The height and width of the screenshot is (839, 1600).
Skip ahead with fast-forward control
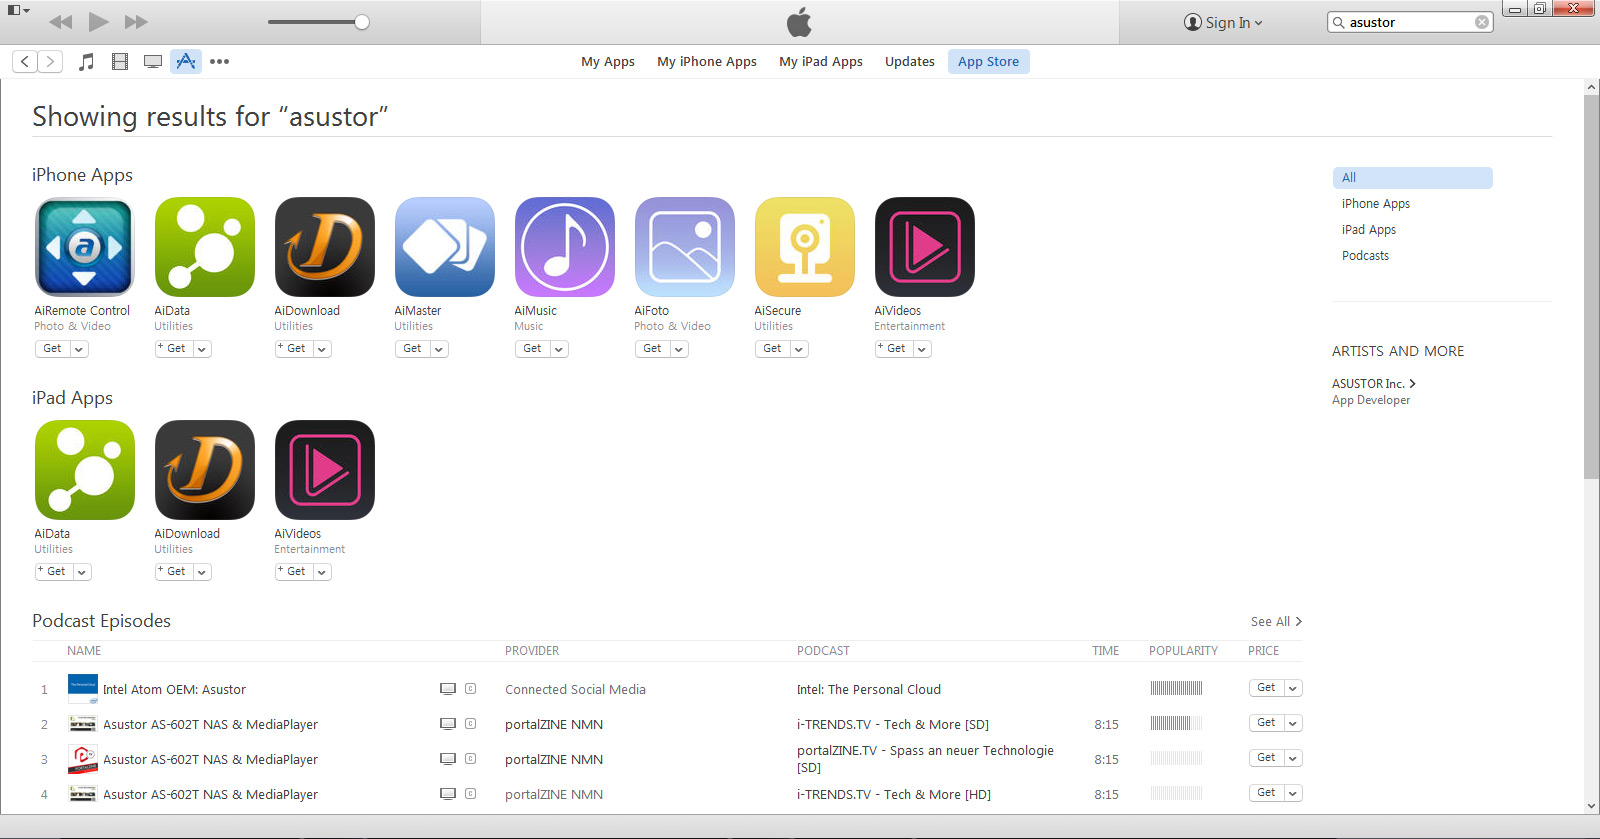(136, 22)
